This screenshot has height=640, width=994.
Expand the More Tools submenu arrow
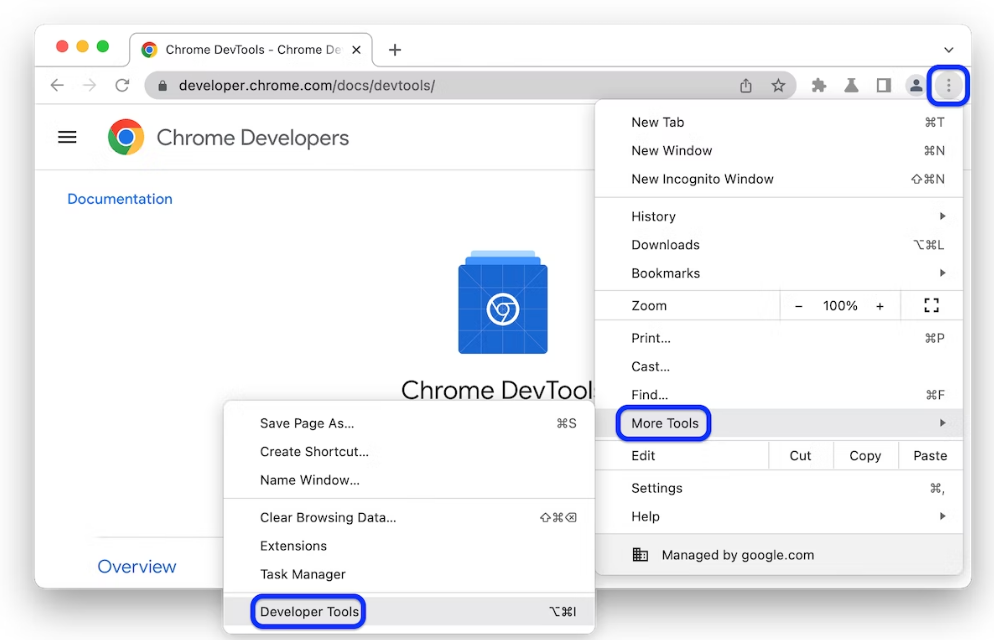coord(943,423)
